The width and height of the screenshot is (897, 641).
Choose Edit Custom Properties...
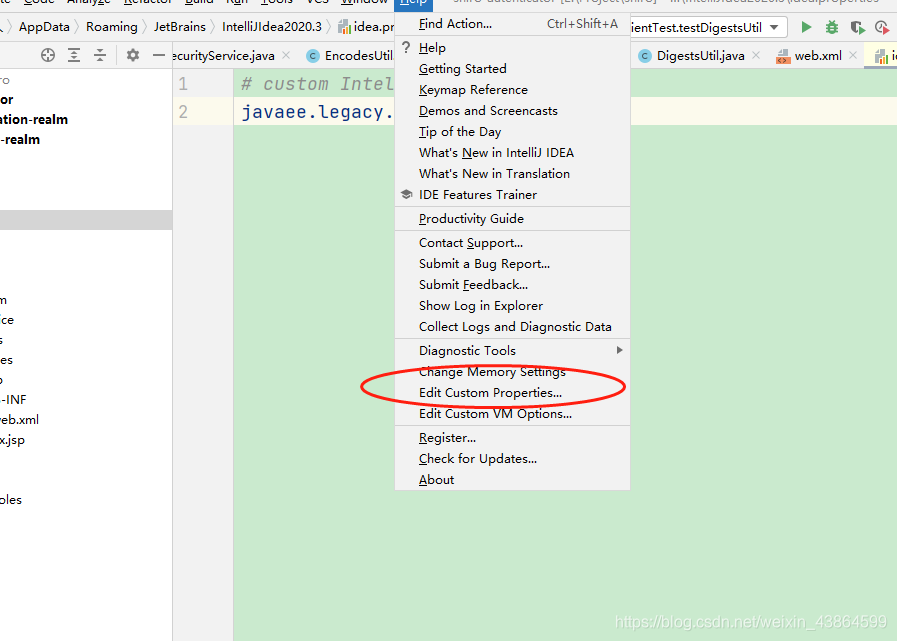(513, 393)
